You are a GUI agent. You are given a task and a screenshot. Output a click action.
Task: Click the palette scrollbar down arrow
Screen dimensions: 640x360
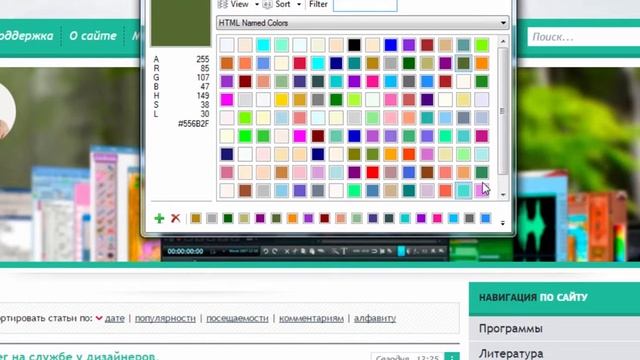click(x=503, y=195)
